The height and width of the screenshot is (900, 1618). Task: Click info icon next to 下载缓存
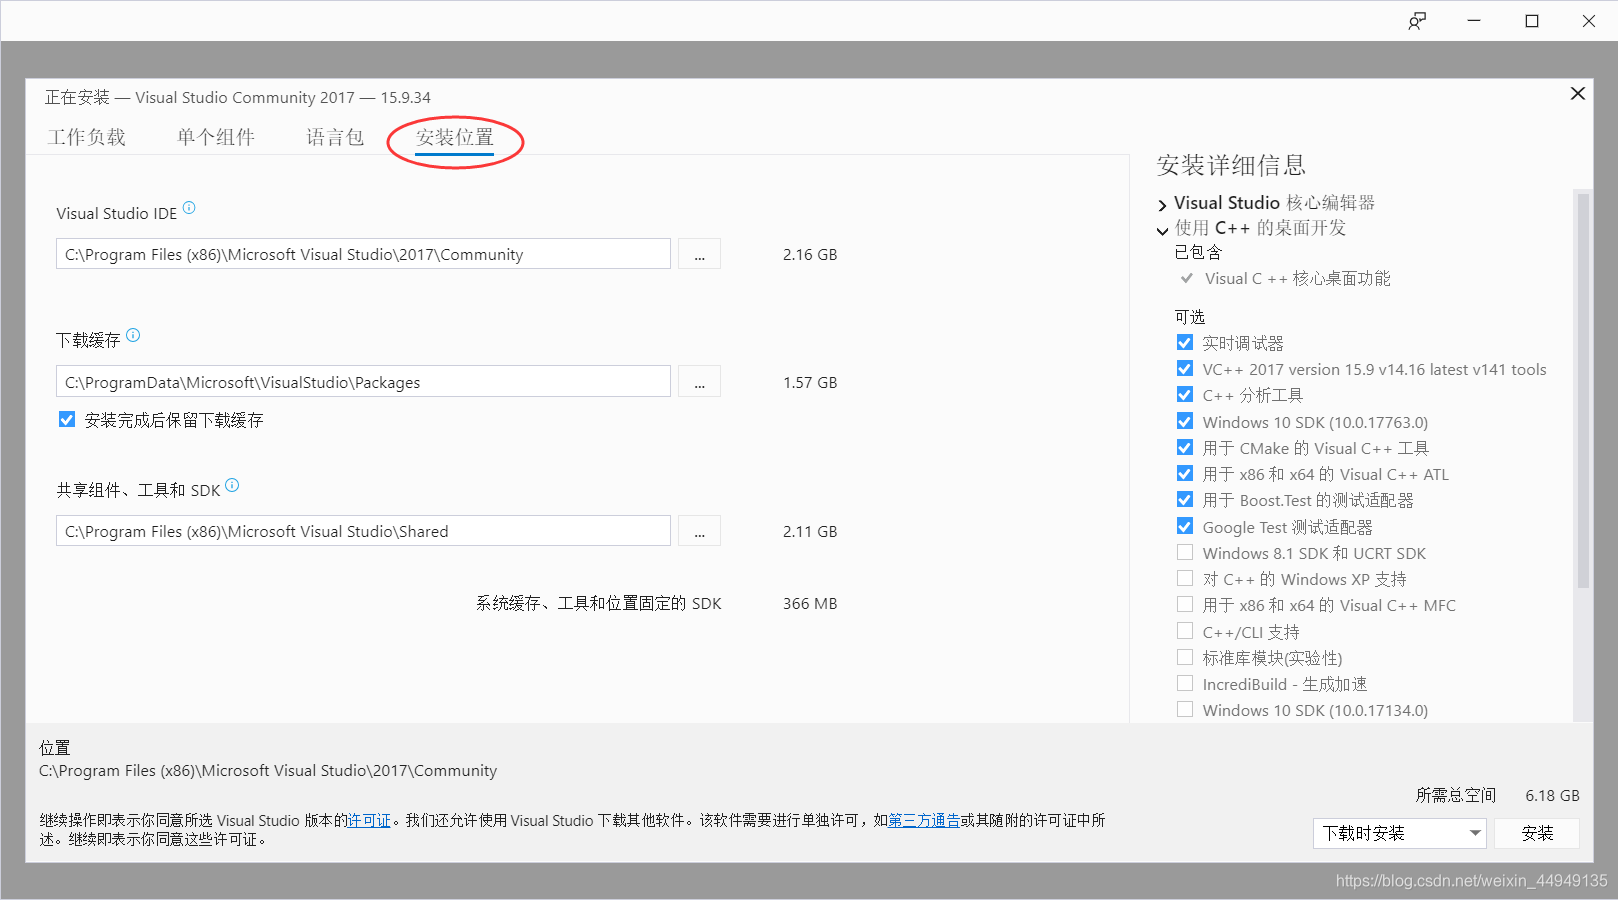(133, 335)
